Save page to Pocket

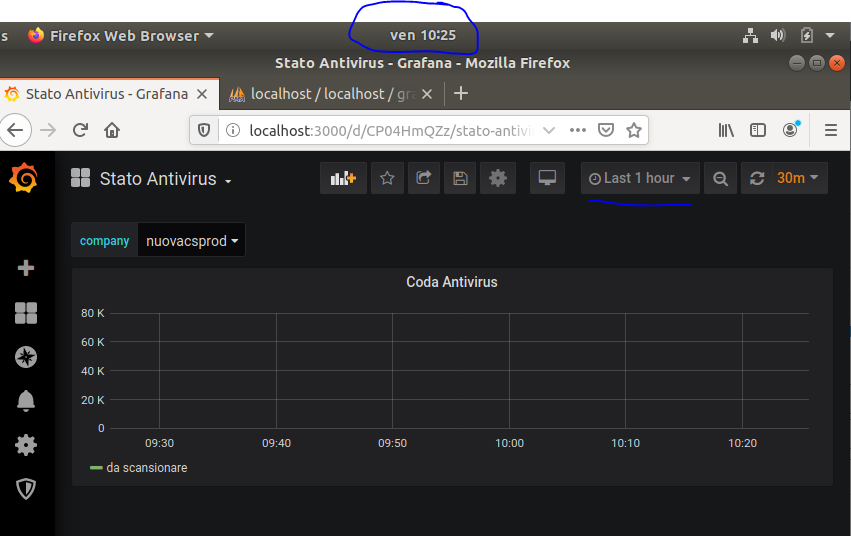(606, 130)
